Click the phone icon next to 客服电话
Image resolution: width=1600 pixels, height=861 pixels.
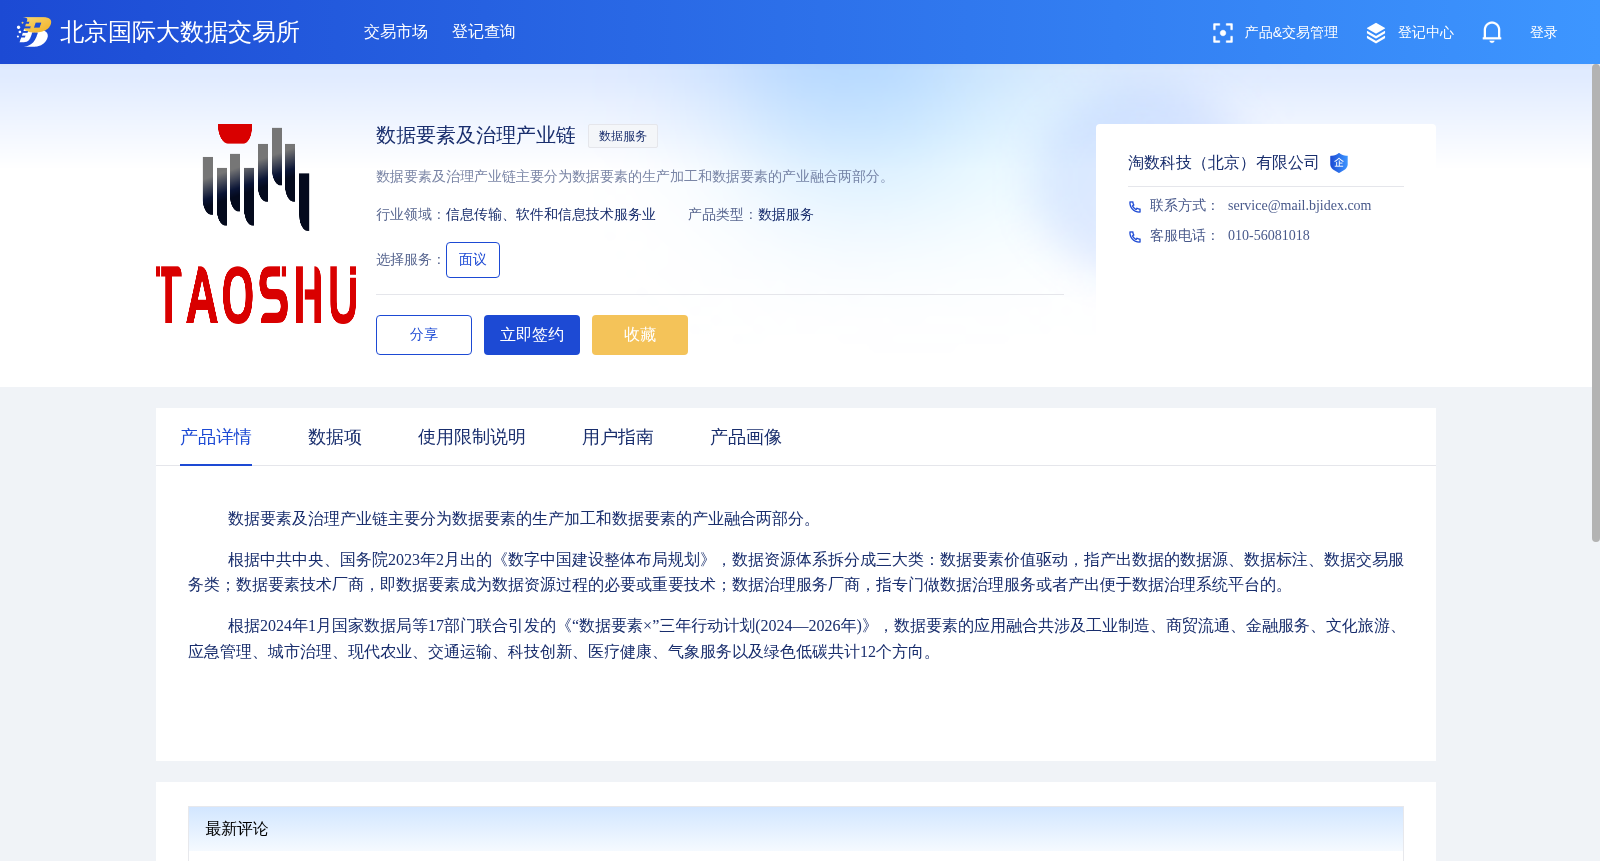click(x=1135, y=237)
